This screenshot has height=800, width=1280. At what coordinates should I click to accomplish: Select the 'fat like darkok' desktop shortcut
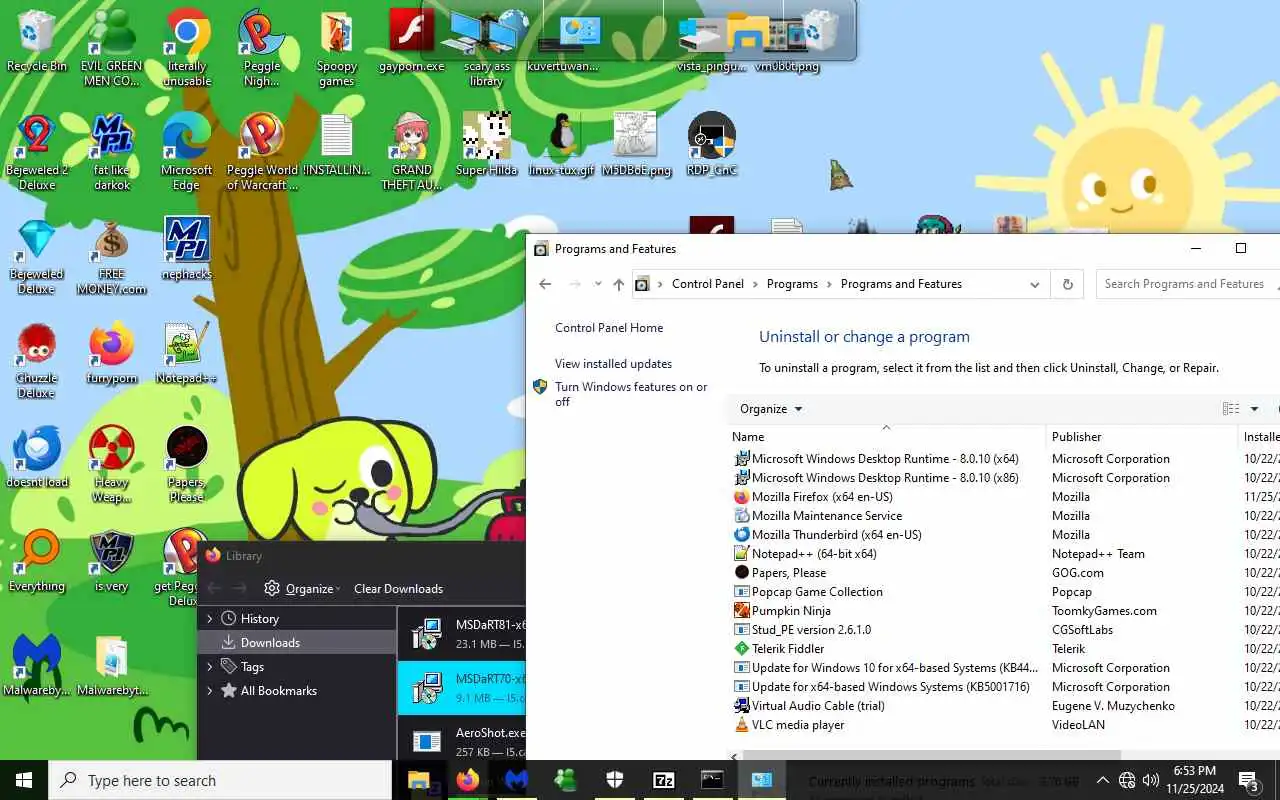click(111, 152)
